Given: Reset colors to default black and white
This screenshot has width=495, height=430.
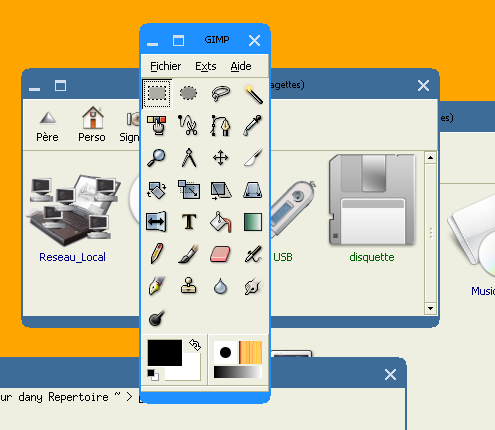Looking at the screenshot, I should [153, 375].
